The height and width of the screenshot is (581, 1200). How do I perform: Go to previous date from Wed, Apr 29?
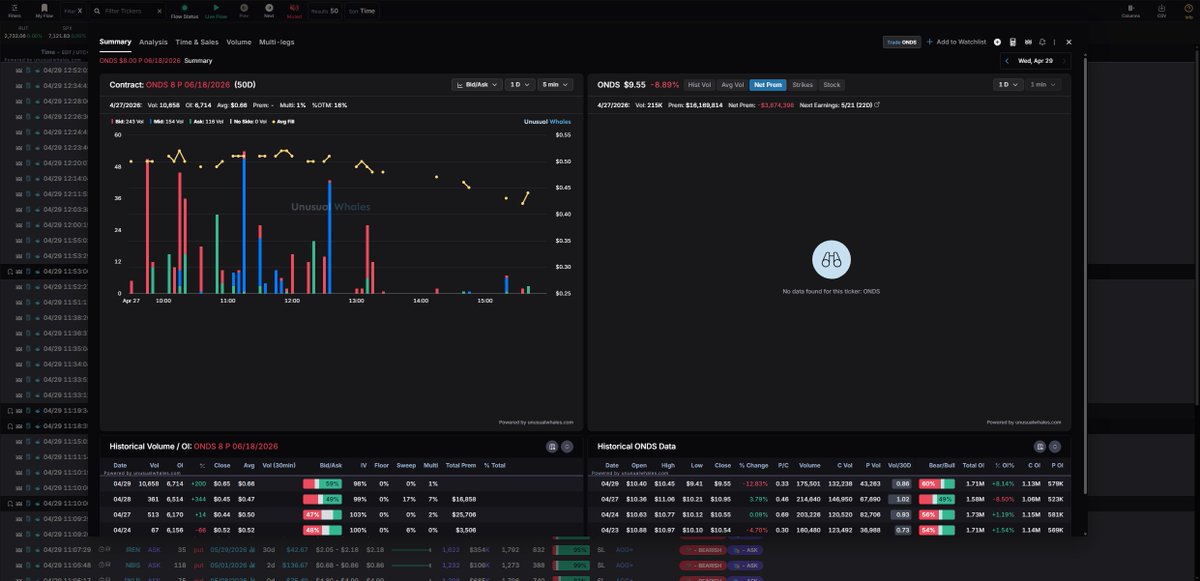1007,61
